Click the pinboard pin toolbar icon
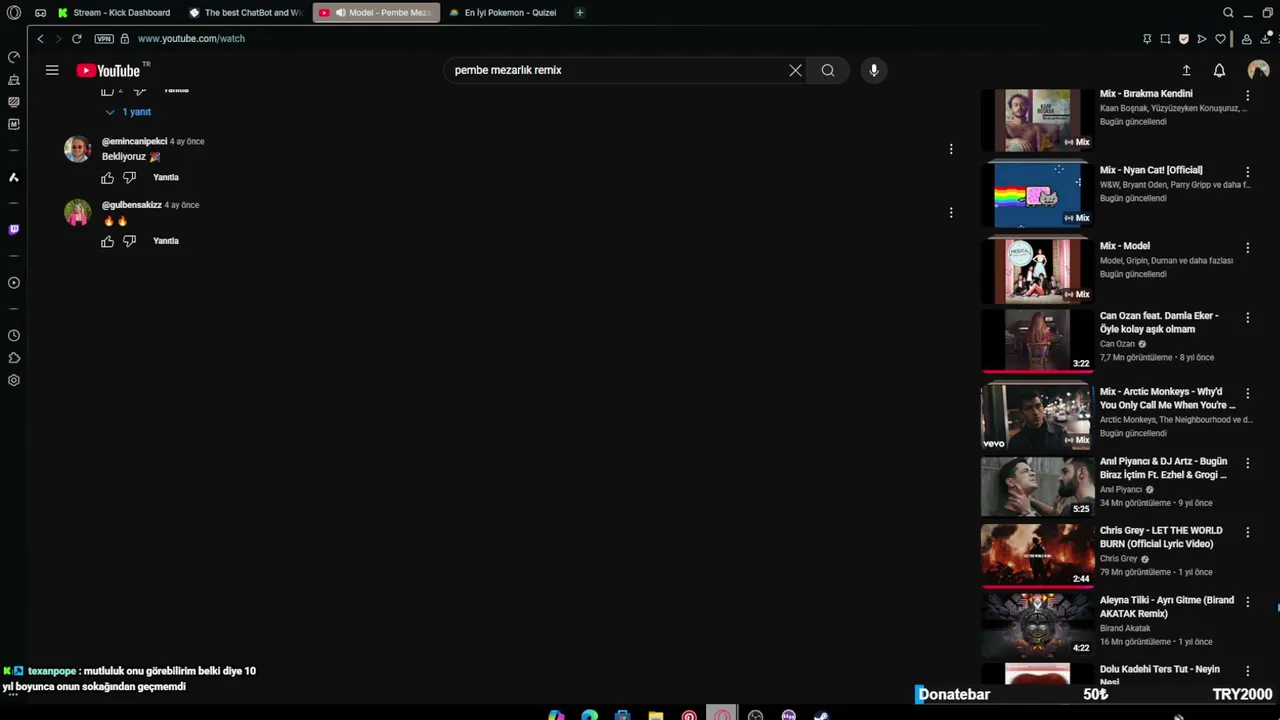Viewport: 1280px width, 720px height. pyautogui.click(x=1147, y=38)
